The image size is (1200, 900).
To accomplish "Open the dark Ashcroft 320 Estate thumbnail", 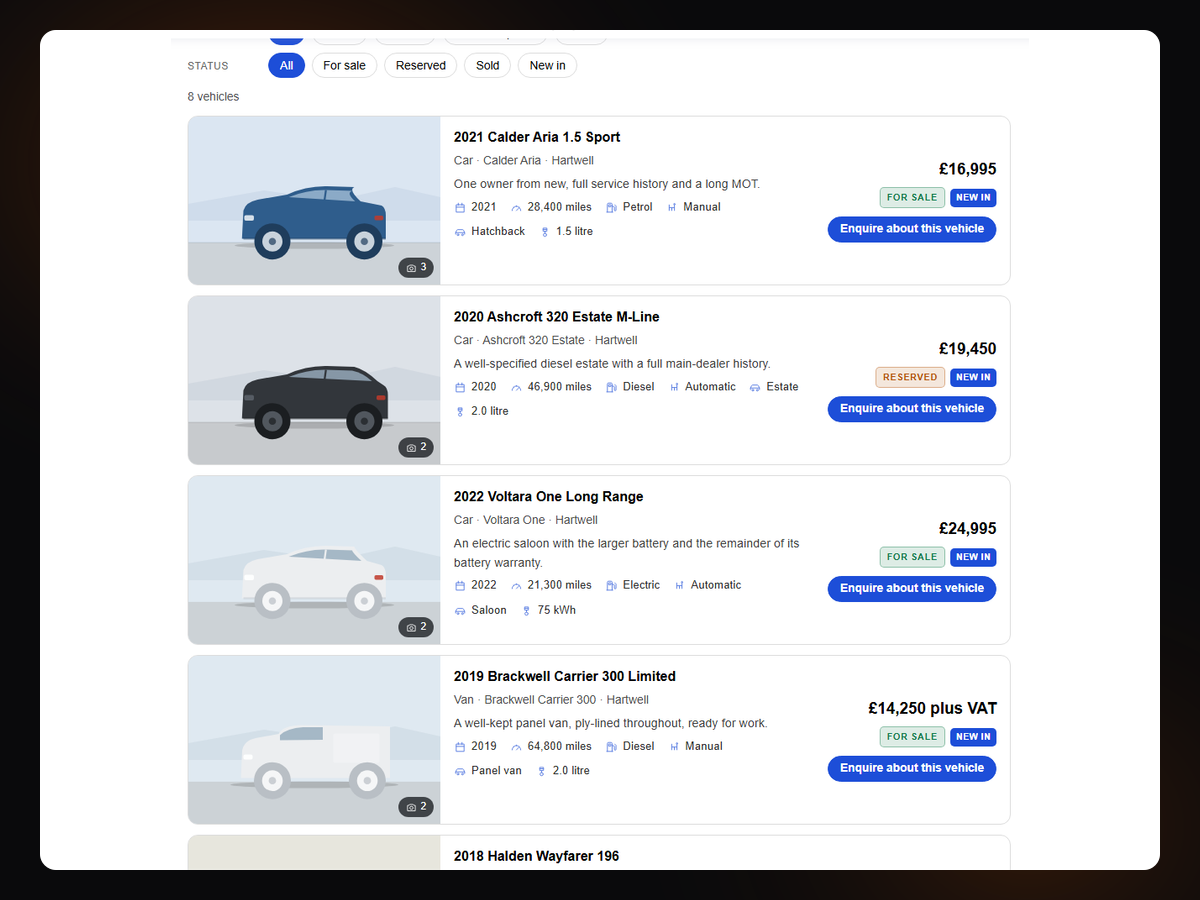I will [x=314, y=380].
